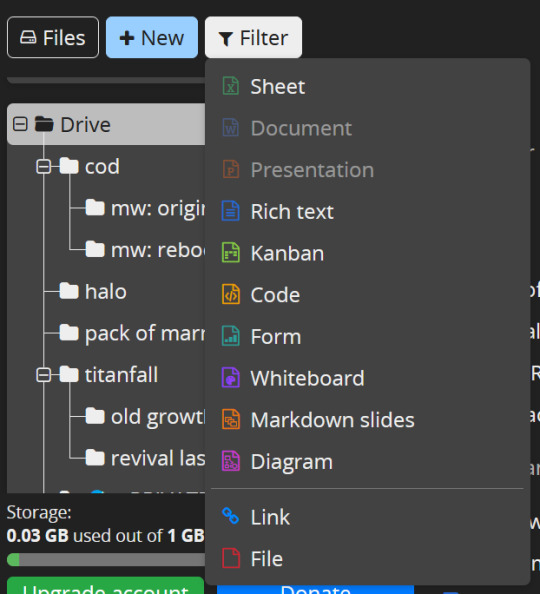Click the New button
The height and width of the screenshot is (594, 540).
pyautogui.click(x=152, y=38)
